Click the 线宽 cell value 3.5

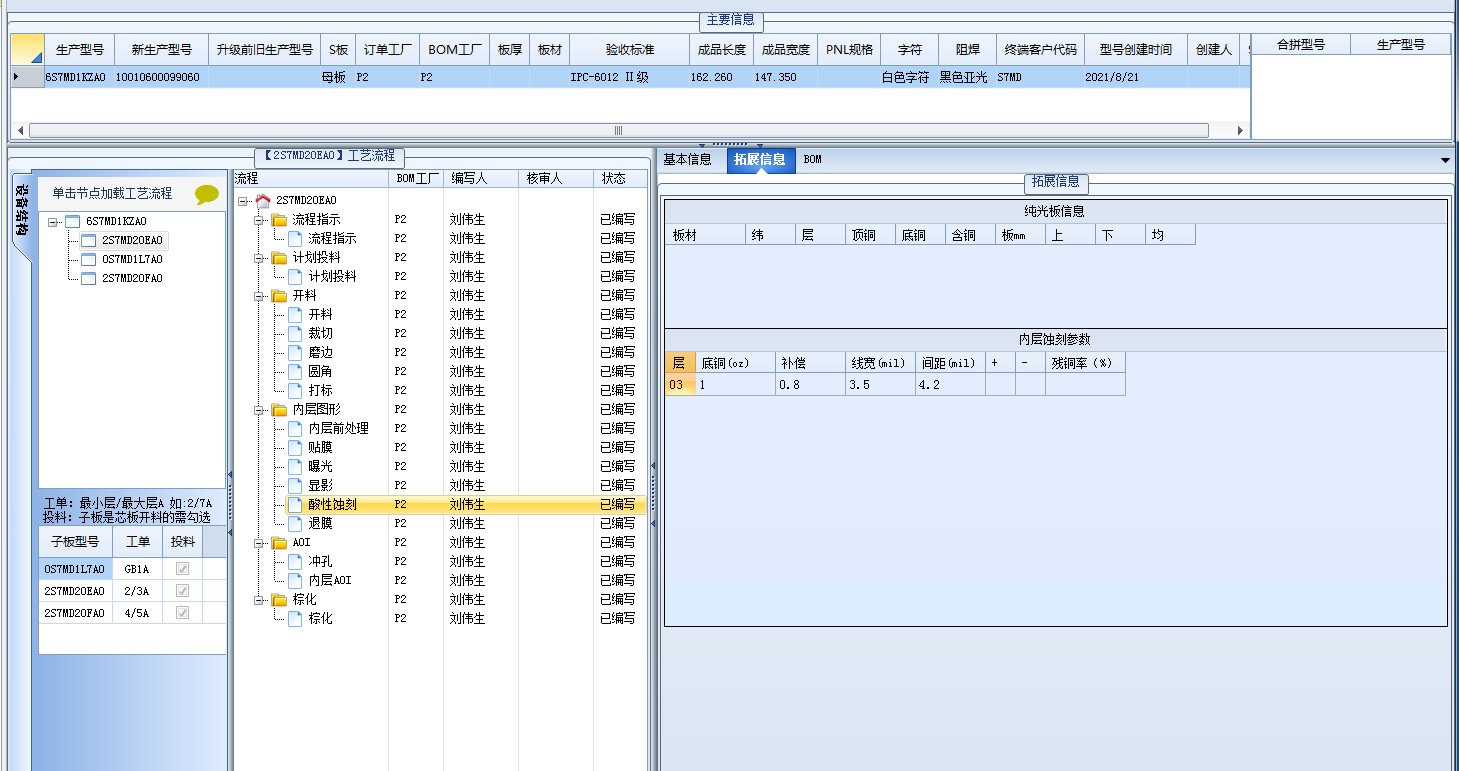[x=880, y=385]
